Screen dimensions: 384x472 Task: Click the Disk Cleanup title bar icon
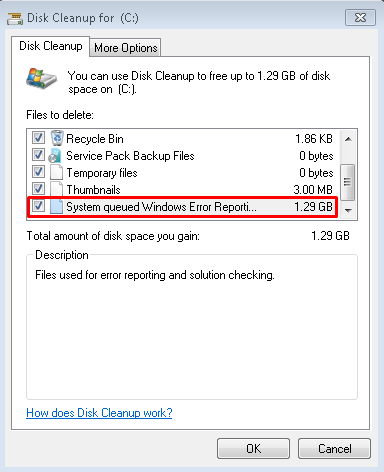pyautogui.click(x=15, y=19)
